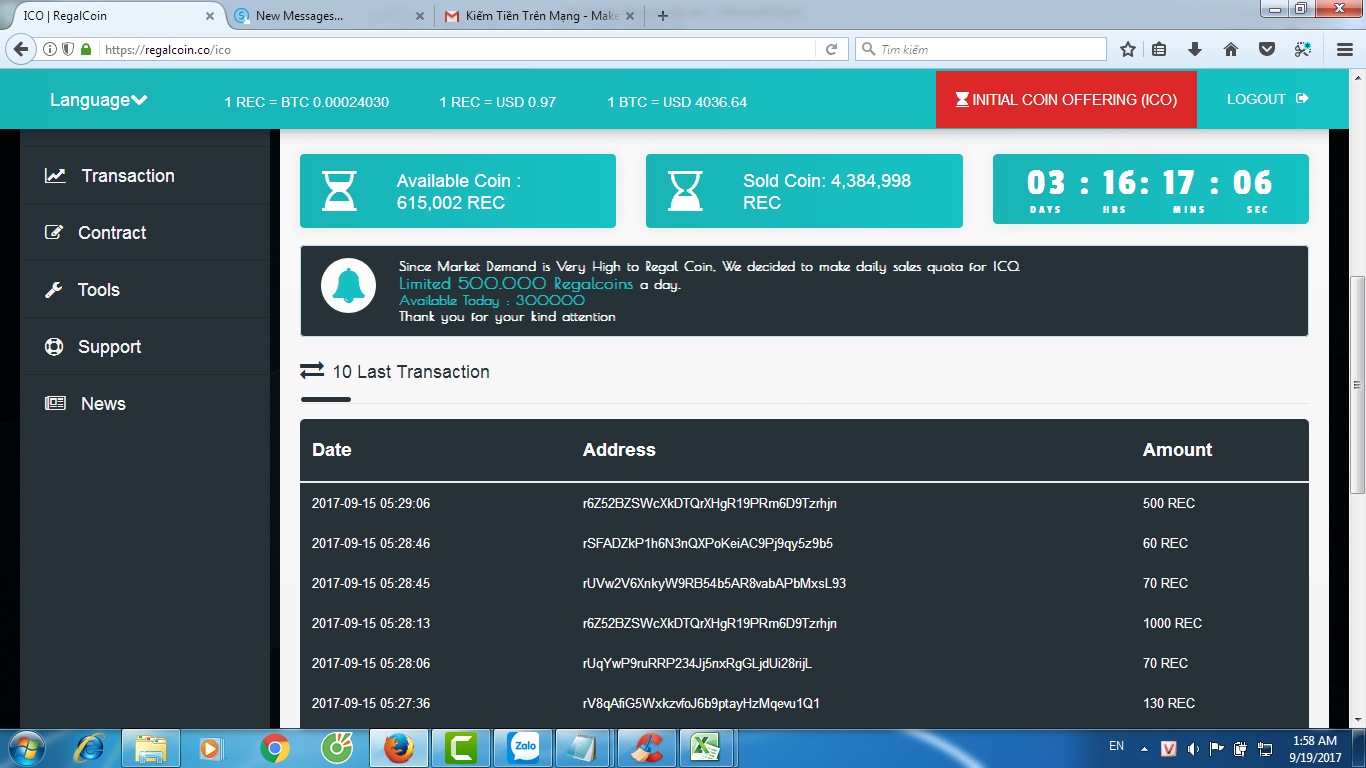Click the site information icon in address bar
The image size is (1366, 768).
pyautogui.click(x=50, y=49)
